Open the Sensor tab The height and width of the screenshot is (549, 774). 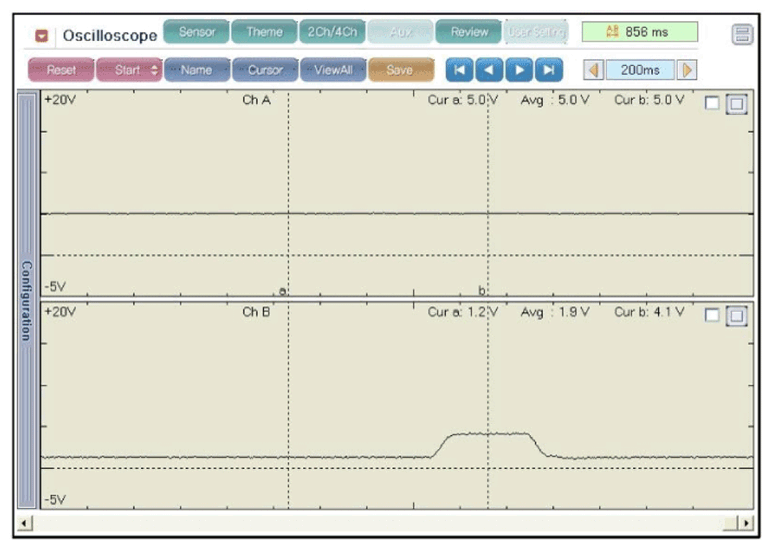[x=195, y=32]
